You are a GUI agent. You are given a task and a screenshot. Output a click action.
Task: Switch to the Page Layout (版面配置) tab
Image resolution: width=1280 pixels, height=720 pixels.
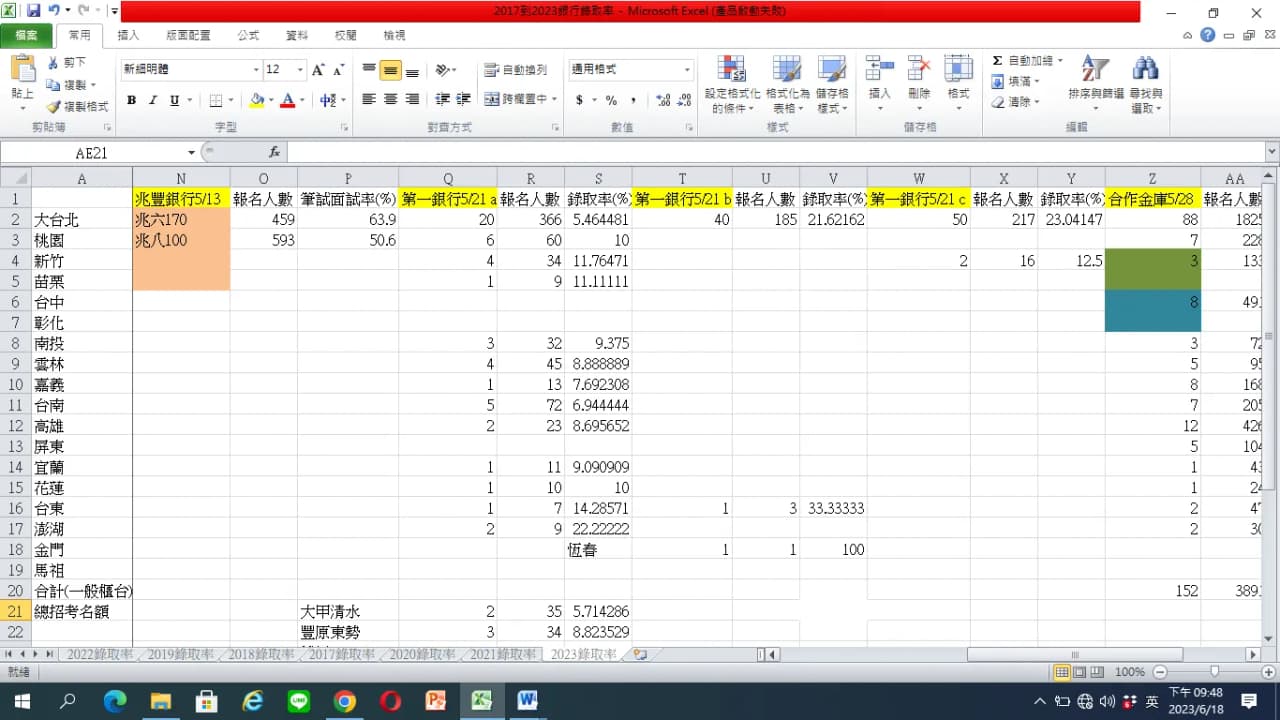189,35
